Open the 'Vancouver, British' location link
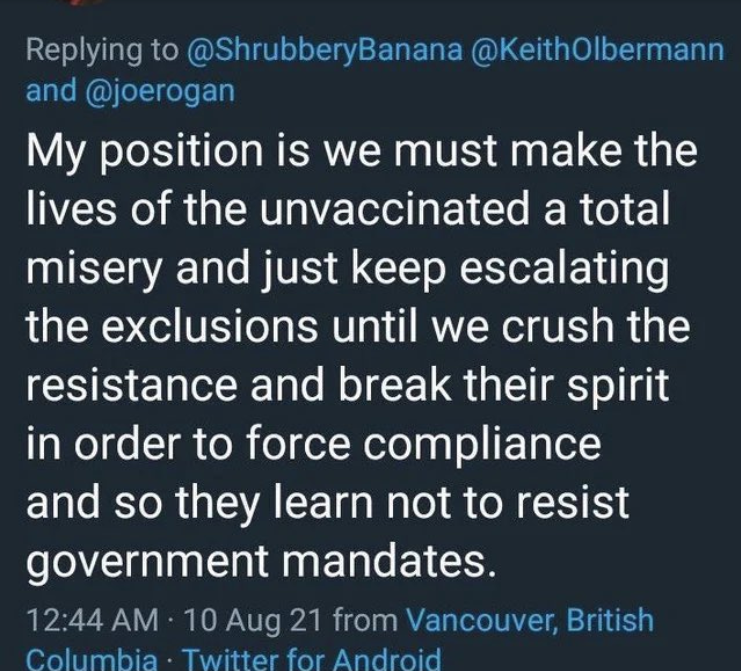This screenshot has width=741, height=671. (x=530, y=620)
